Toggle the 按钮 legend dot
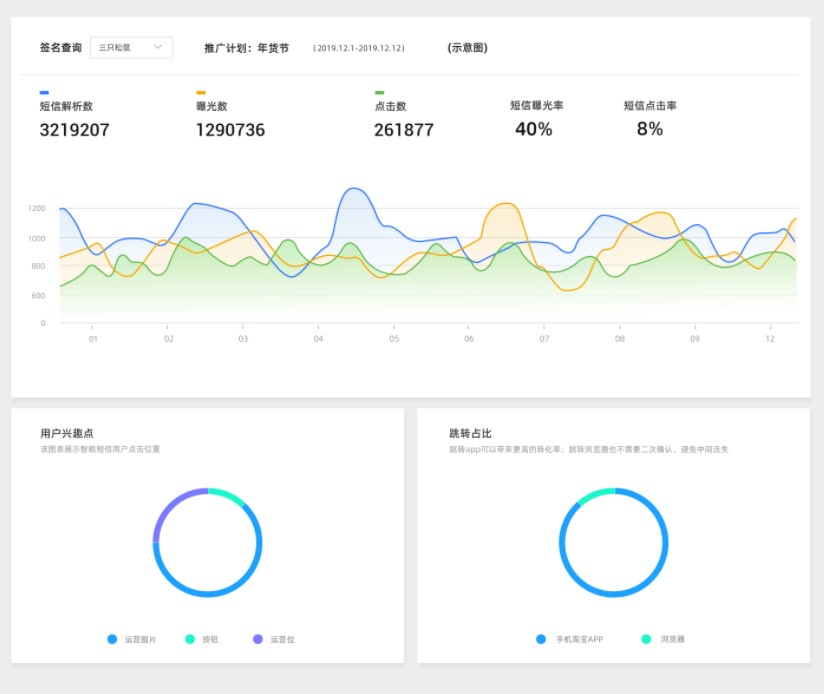824x694 pixels. (190, 639)
